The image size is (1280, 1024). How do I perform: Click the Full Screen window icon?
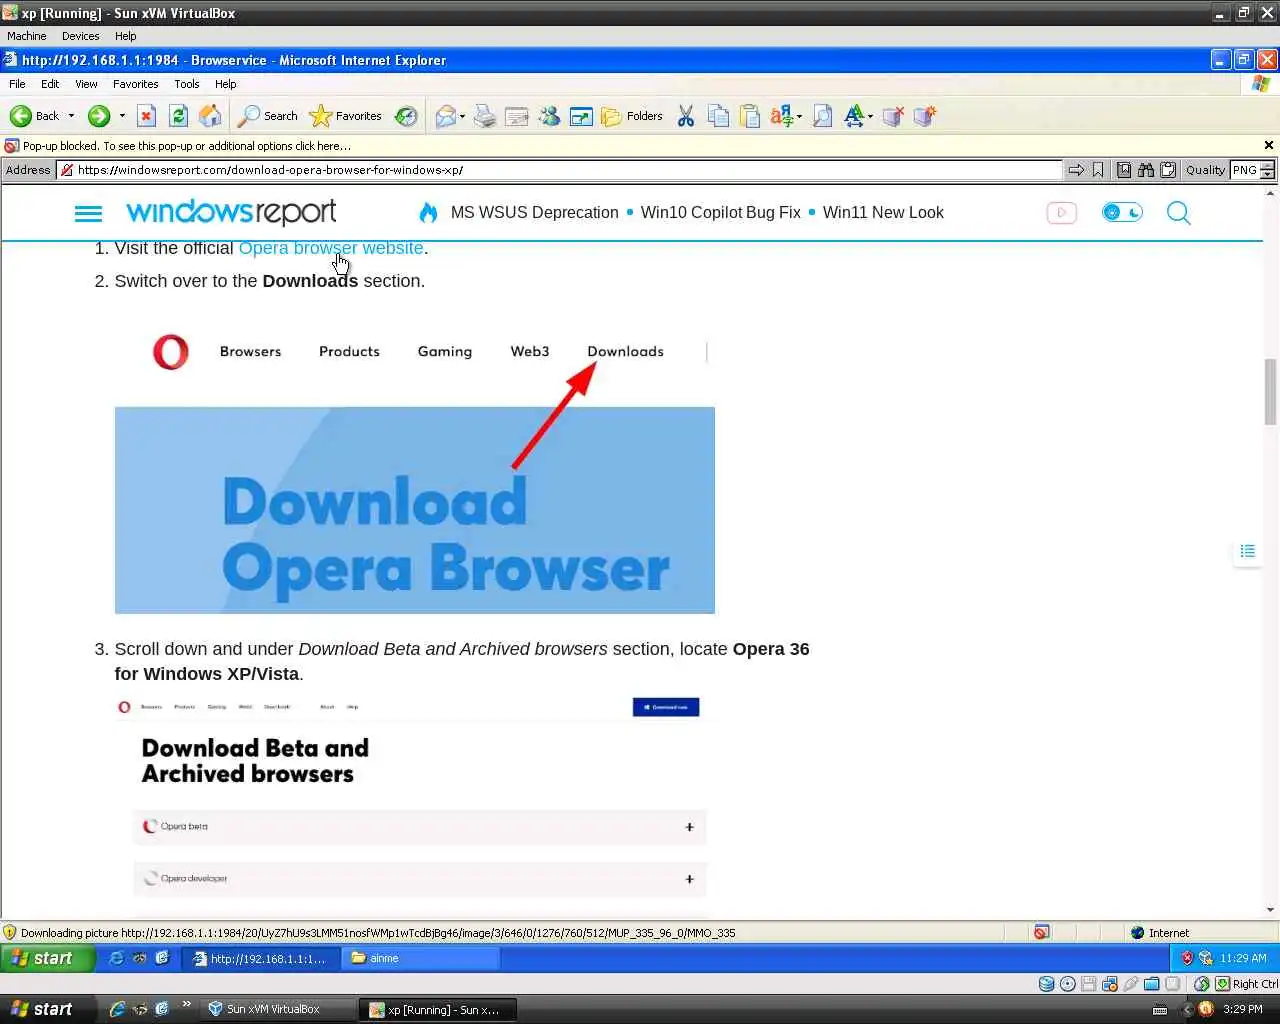pos(581,116)
